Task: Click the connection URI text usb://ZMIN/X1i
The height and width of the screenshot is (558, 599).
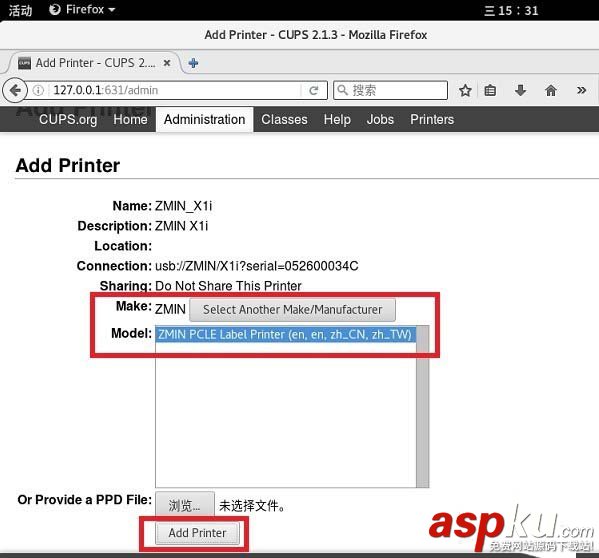Action: click(x=257, y=266)
